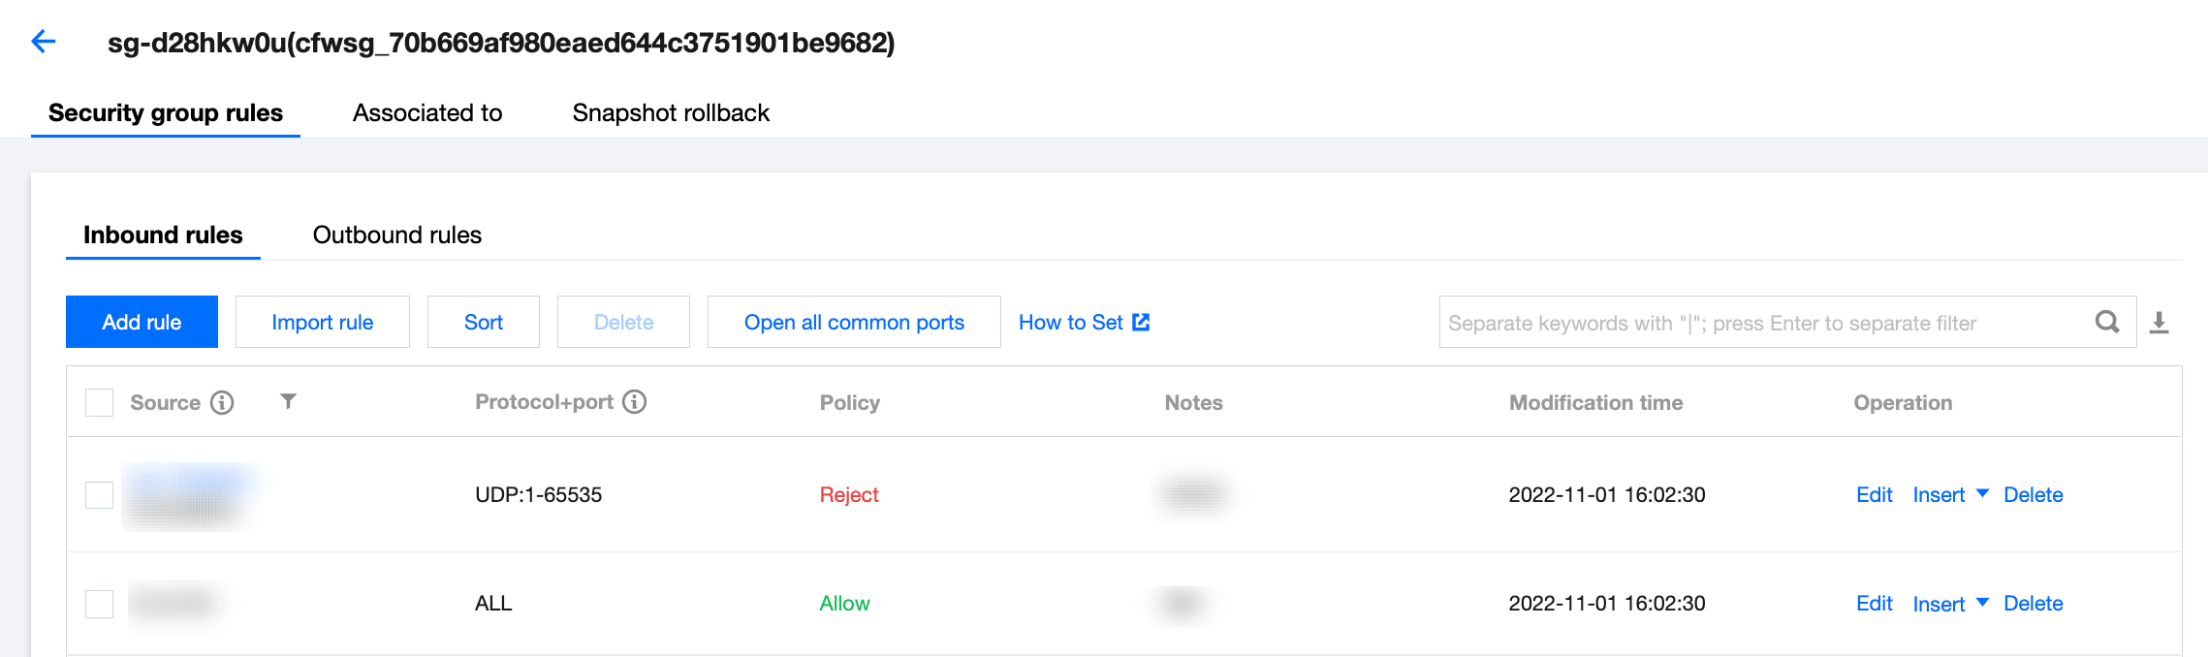
Task: Click Open all common ports button
Action: 853,322
